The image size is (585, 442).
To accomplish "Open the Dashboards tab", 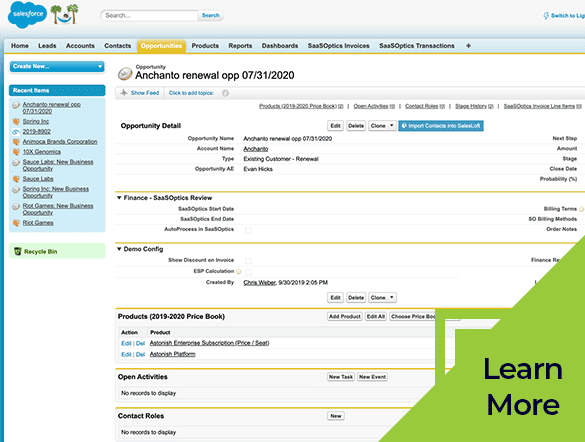I will click(x=280, y=46).
